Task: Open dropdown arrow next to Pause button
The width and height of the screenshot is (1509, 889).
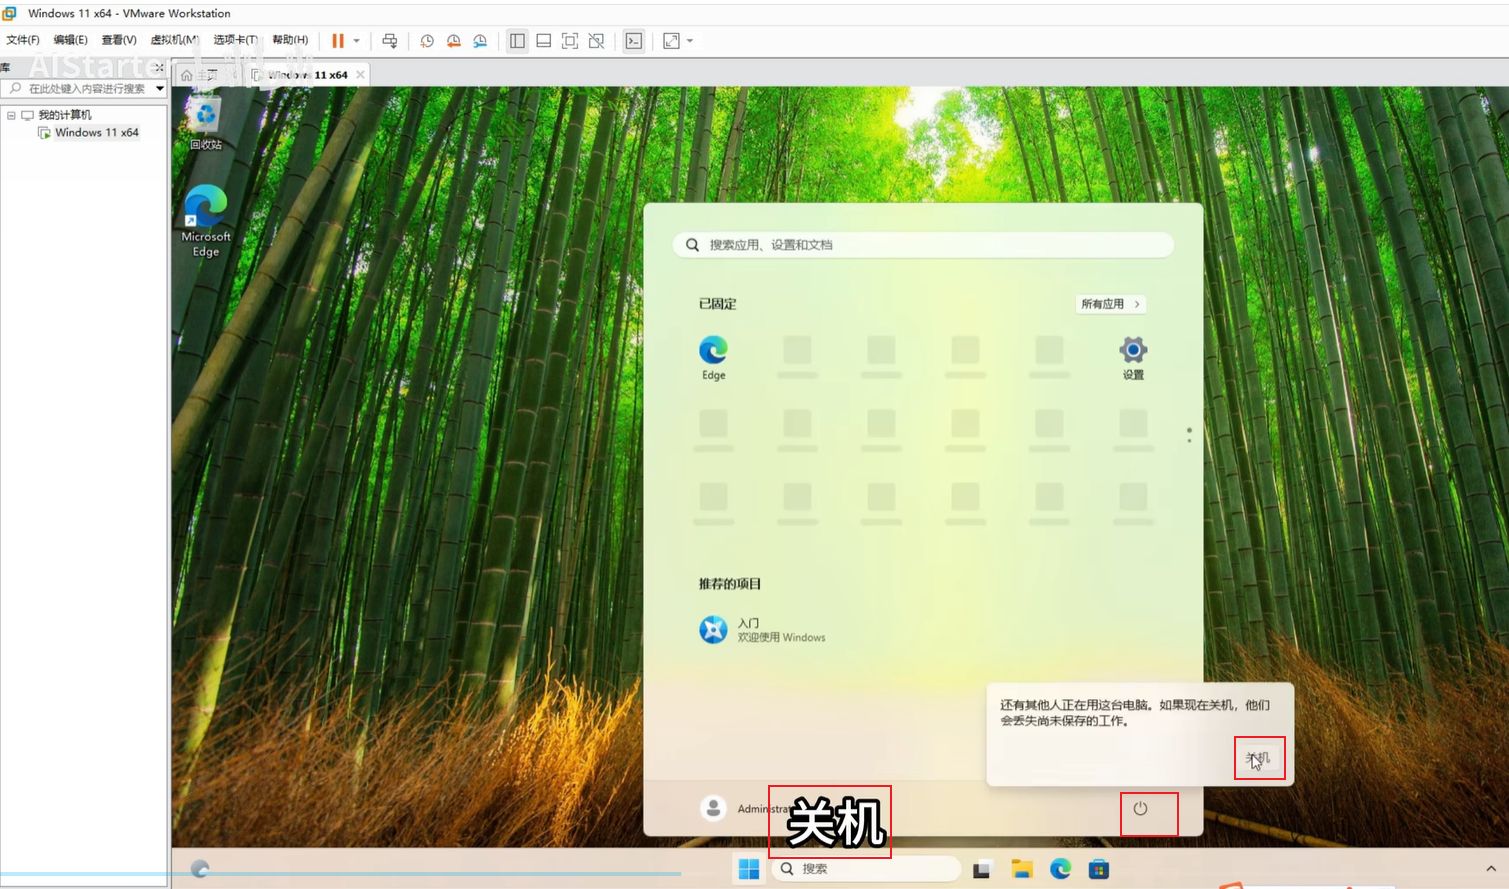Action: click(356, 41)
